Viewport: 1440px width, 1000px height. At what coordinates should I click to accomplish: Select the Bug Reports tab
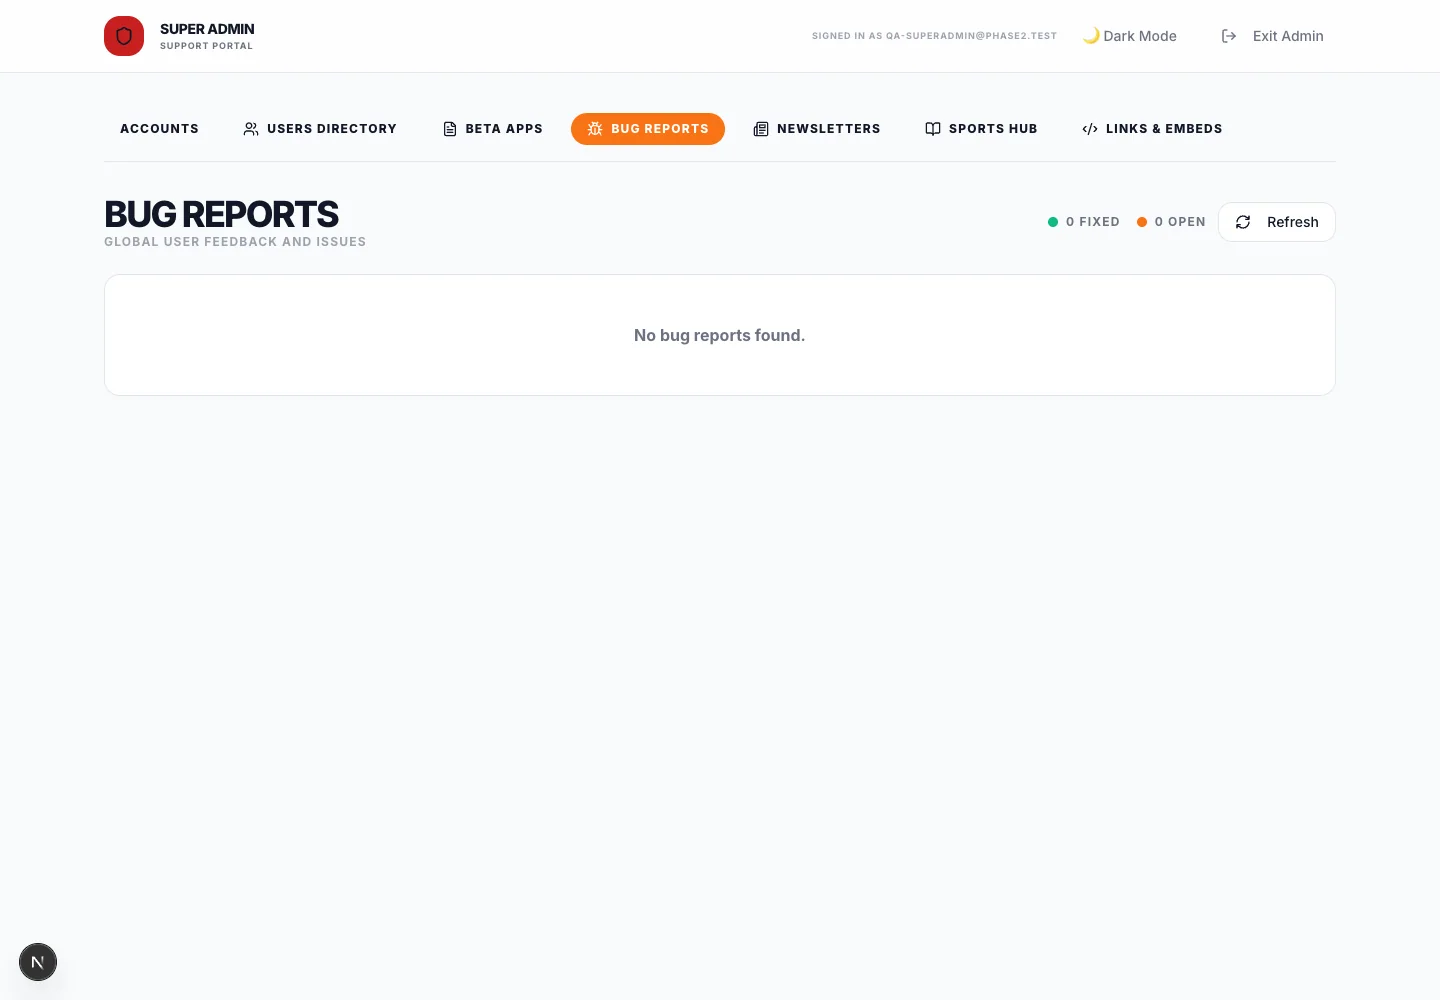pos(648,129)
